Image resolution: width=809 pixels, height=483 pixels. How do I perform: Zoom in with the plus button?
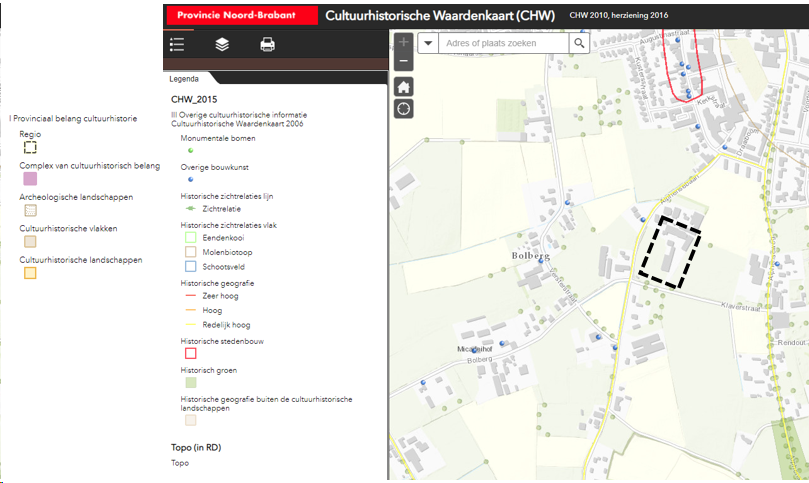[x=403, y=43]
